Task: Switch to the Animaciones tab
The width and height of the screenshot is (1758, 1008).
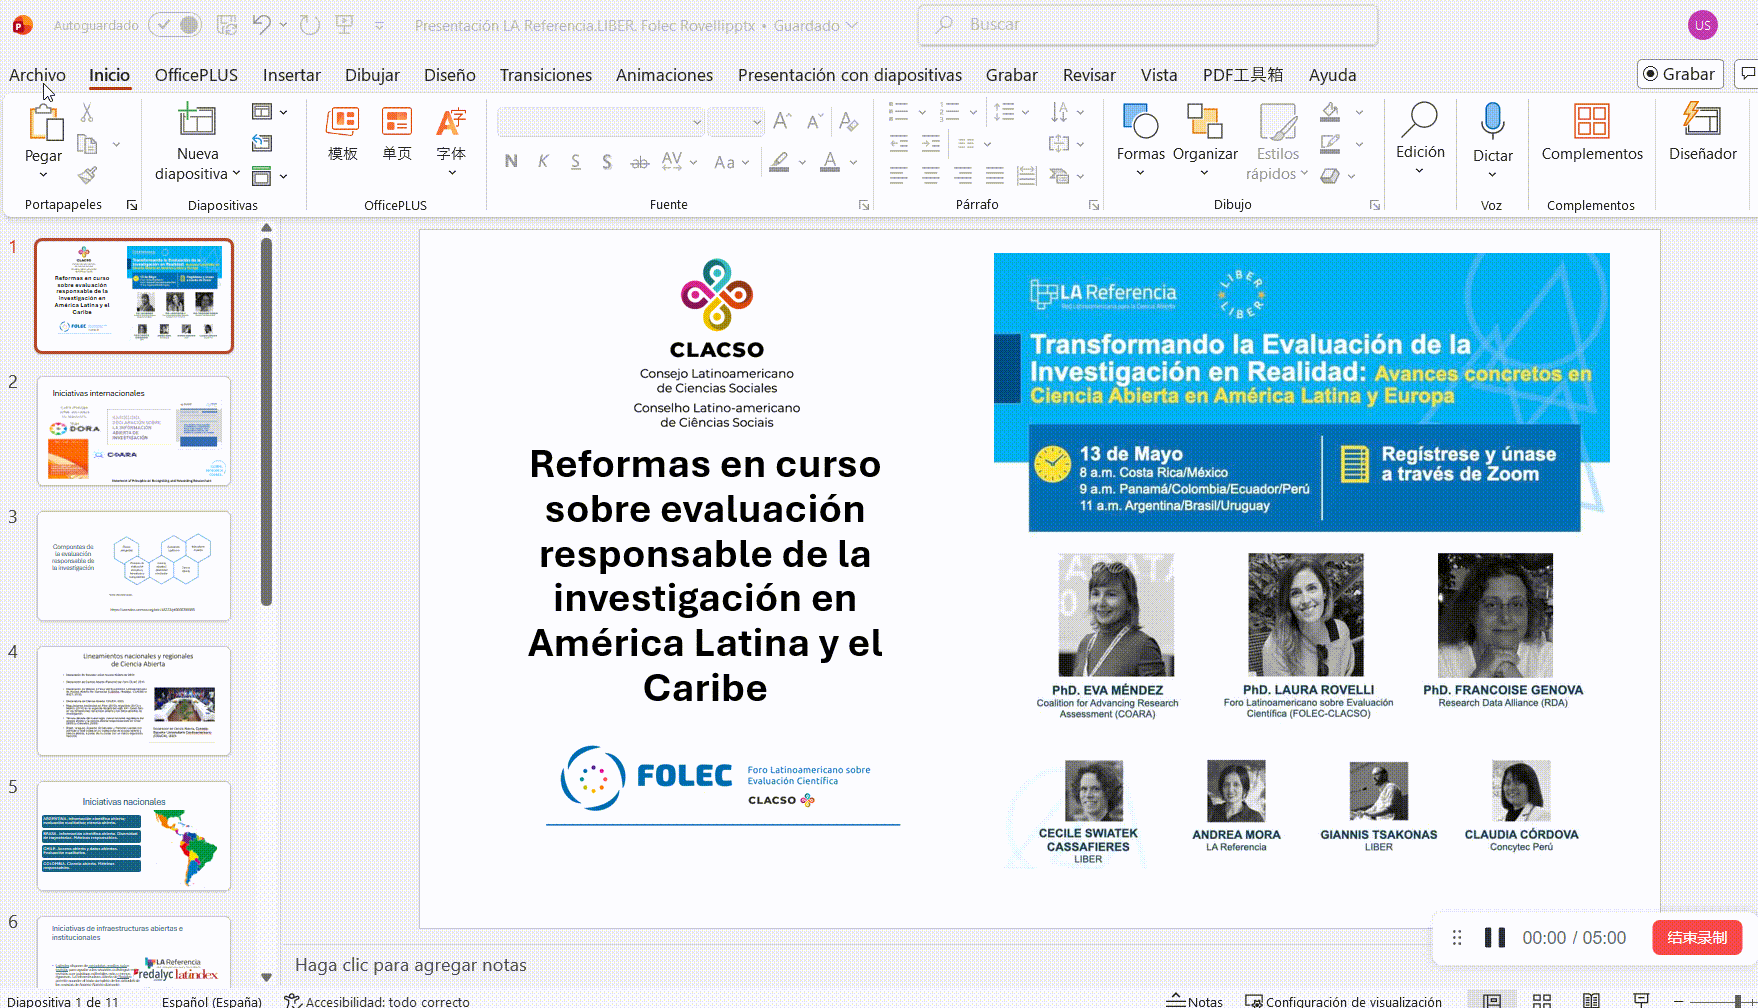Action: pos(665,75)
